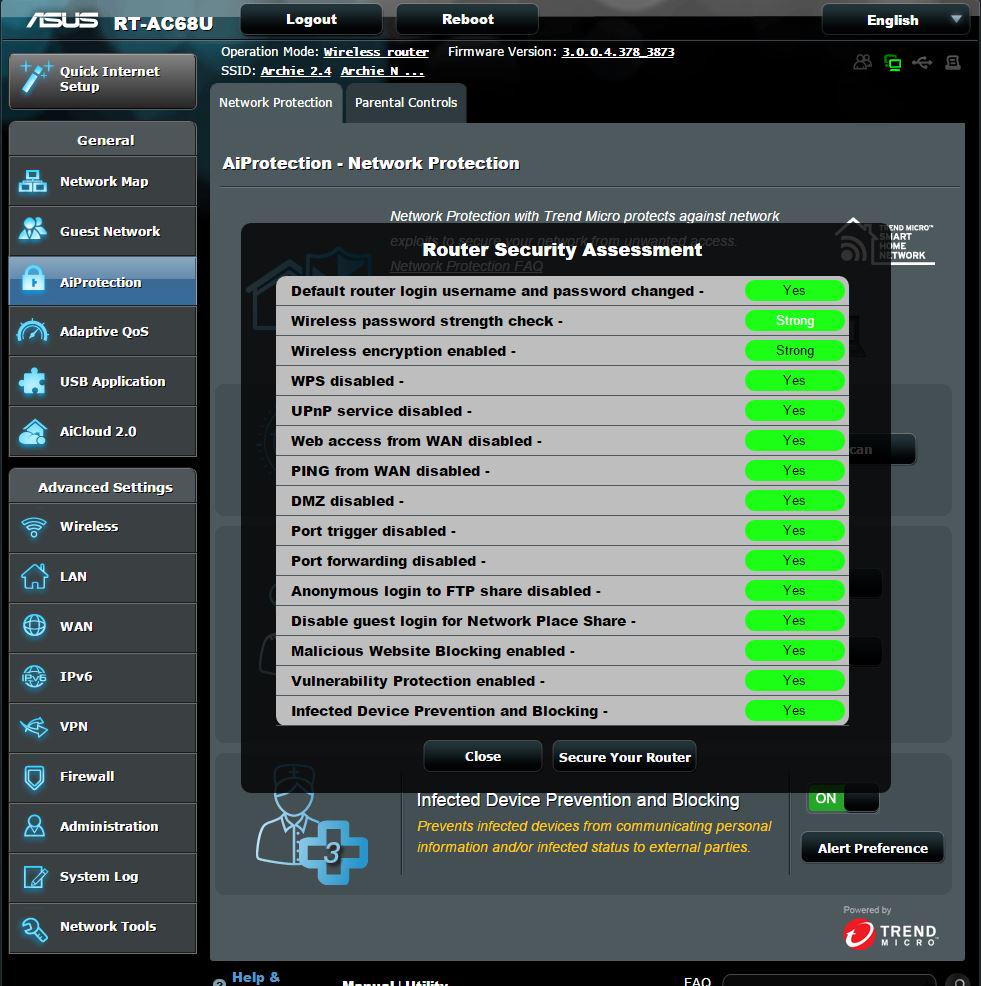Click the Adaptive QoS gauge icon
This screenshot has width=981, height=986.
click(x=33, y=331)
